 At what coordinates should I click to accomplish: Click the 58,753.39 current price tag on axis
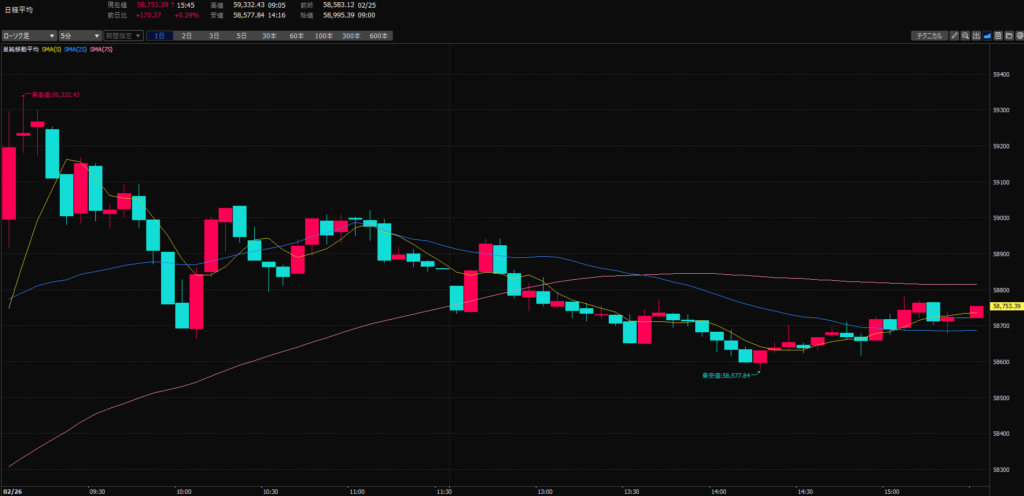click(1004, 306)
